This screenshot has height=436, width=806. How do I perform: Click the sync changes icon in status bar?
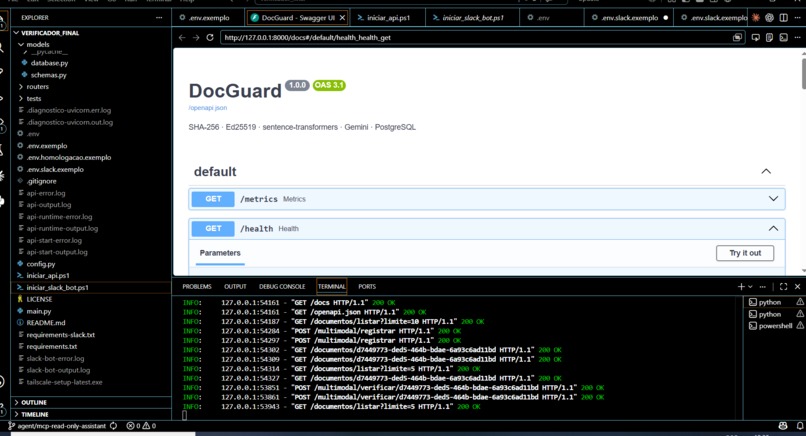pyautogui.click(x=114, y=426)
